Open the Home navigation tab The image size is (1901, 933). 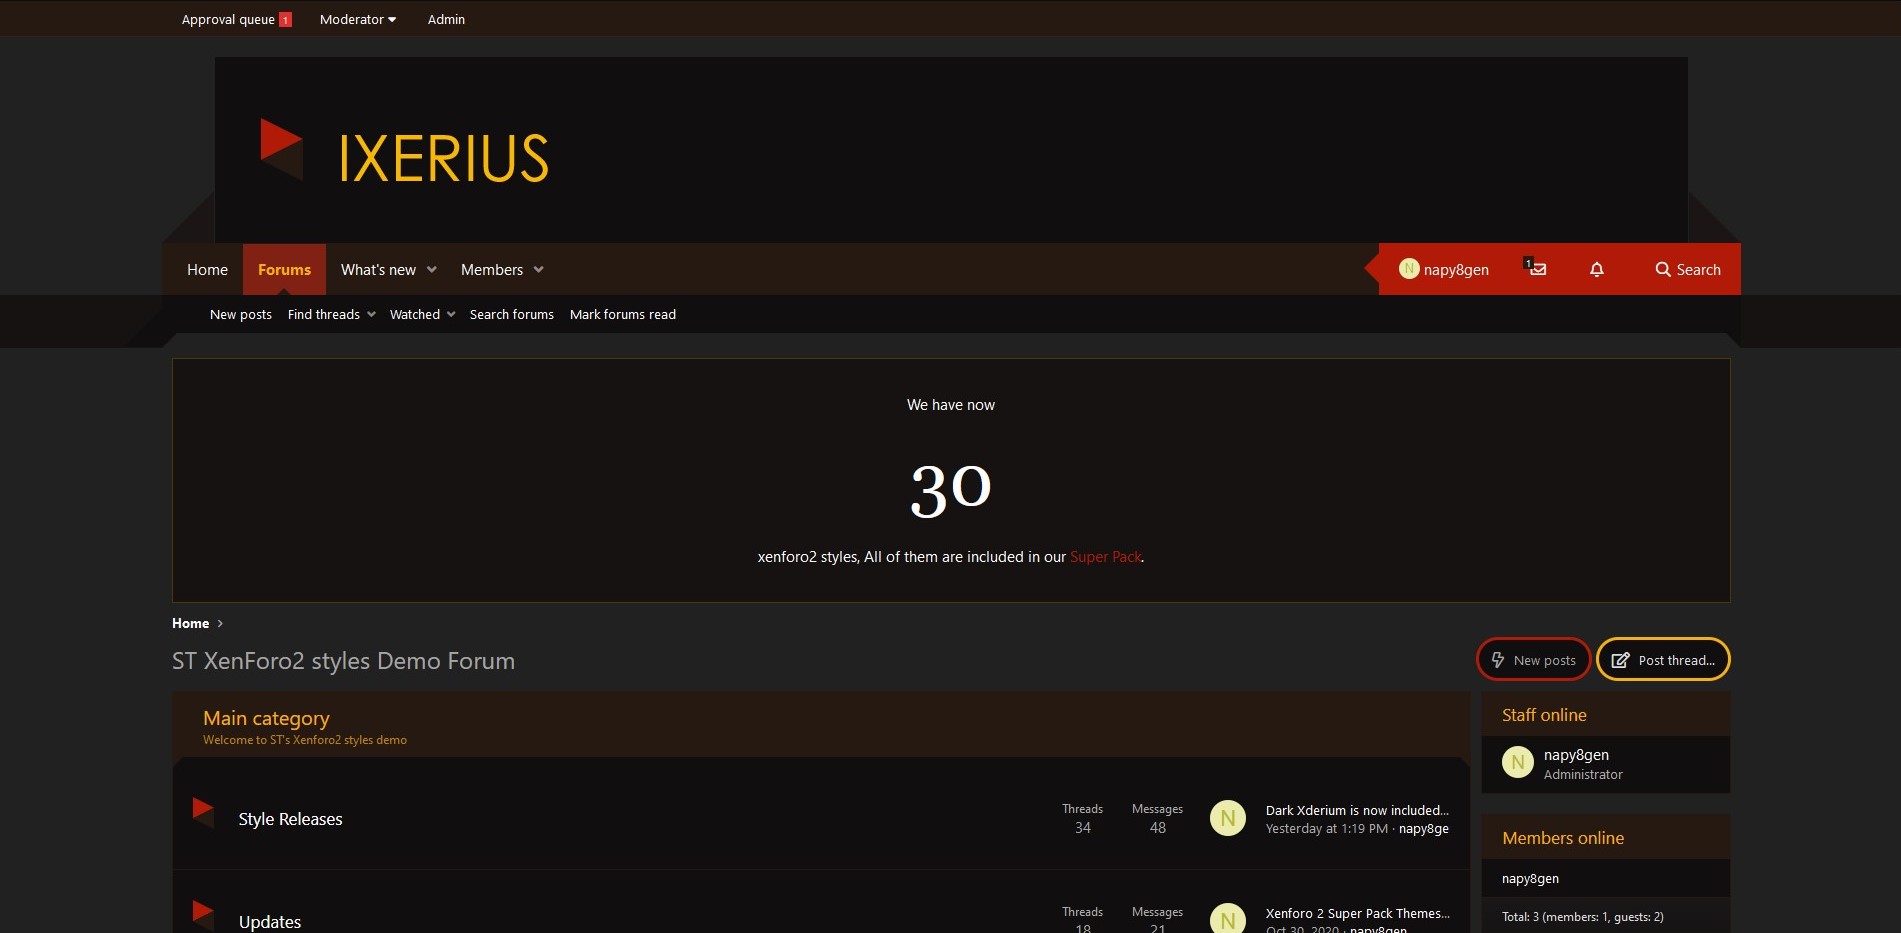click(x=207, y=270)
